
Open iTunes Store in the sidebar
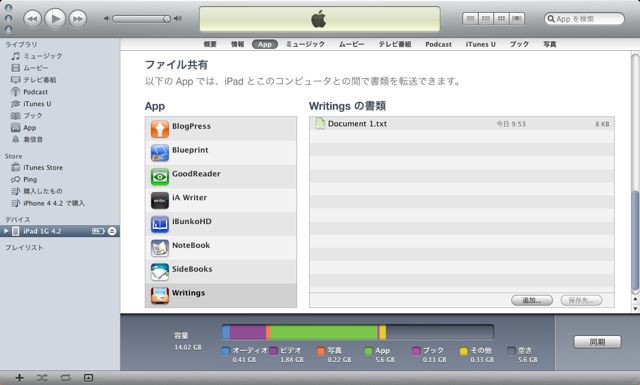60,167
